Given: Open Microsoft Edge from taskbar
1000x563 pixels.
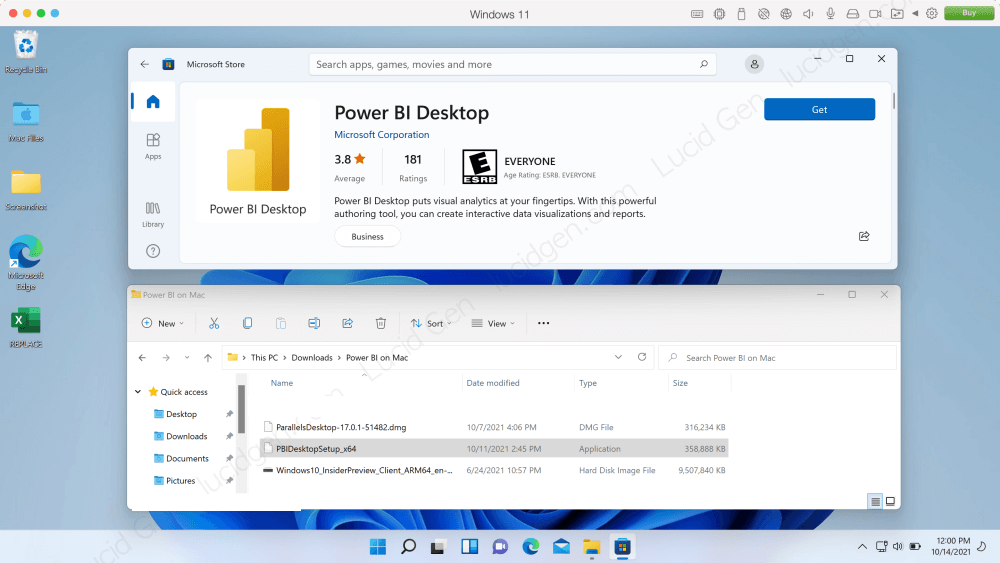Looking at the screenshot, I should click(x=531, y=547).
